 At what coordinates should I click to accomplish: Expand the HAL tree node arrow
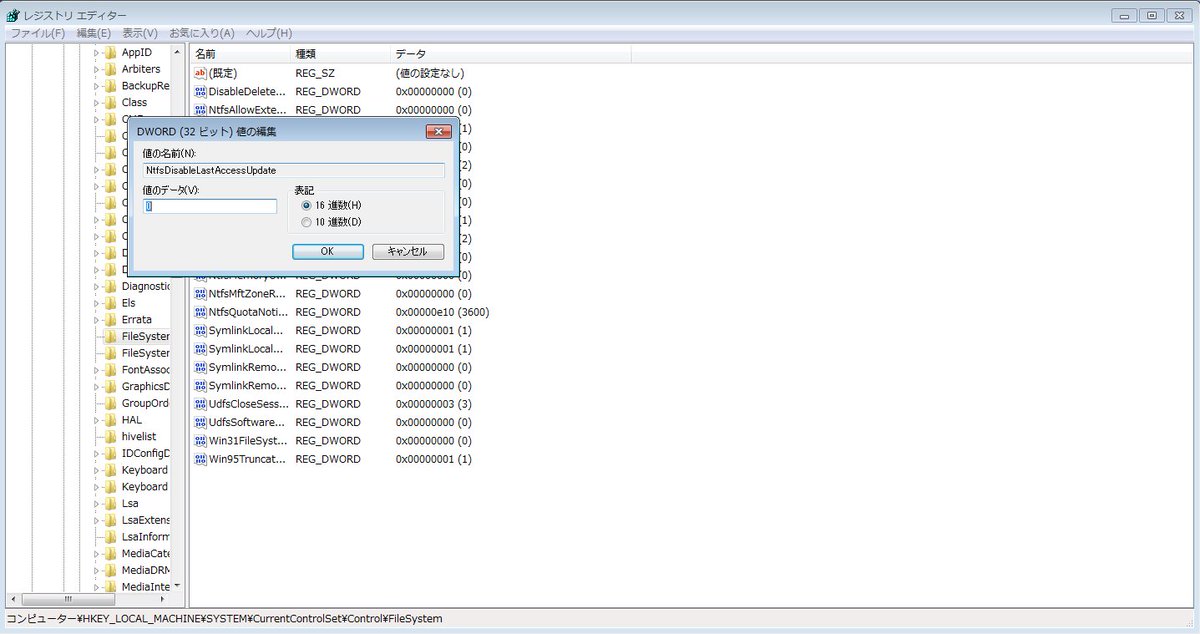97,420
